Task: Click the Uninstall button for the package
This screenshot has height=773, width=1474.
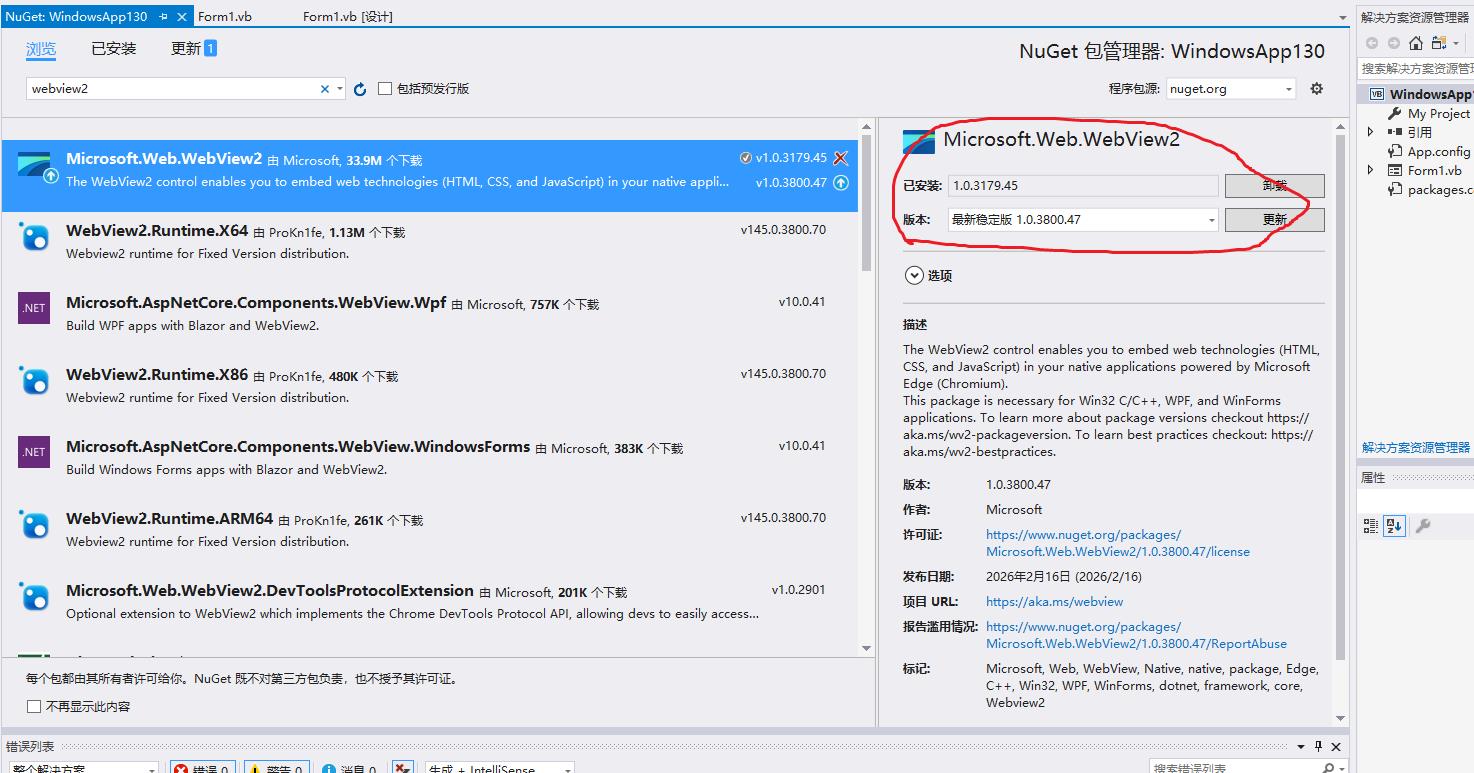Action: click(1274, 186)
